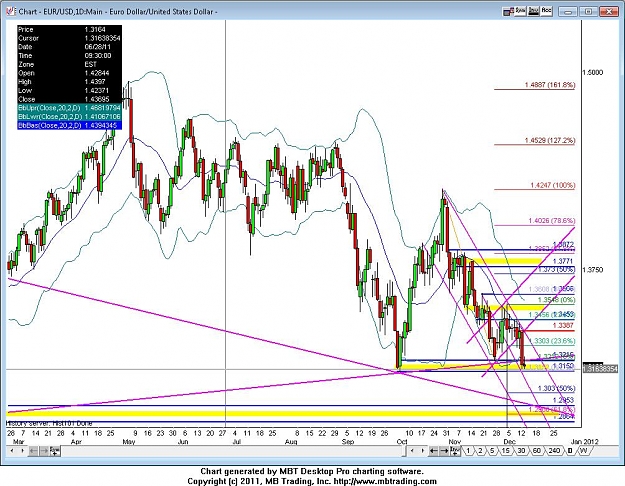The width and height of the screenshot is (625, 486).
Task: Switch to the 1-minute timeframe tab
Action: coord(468,451)
